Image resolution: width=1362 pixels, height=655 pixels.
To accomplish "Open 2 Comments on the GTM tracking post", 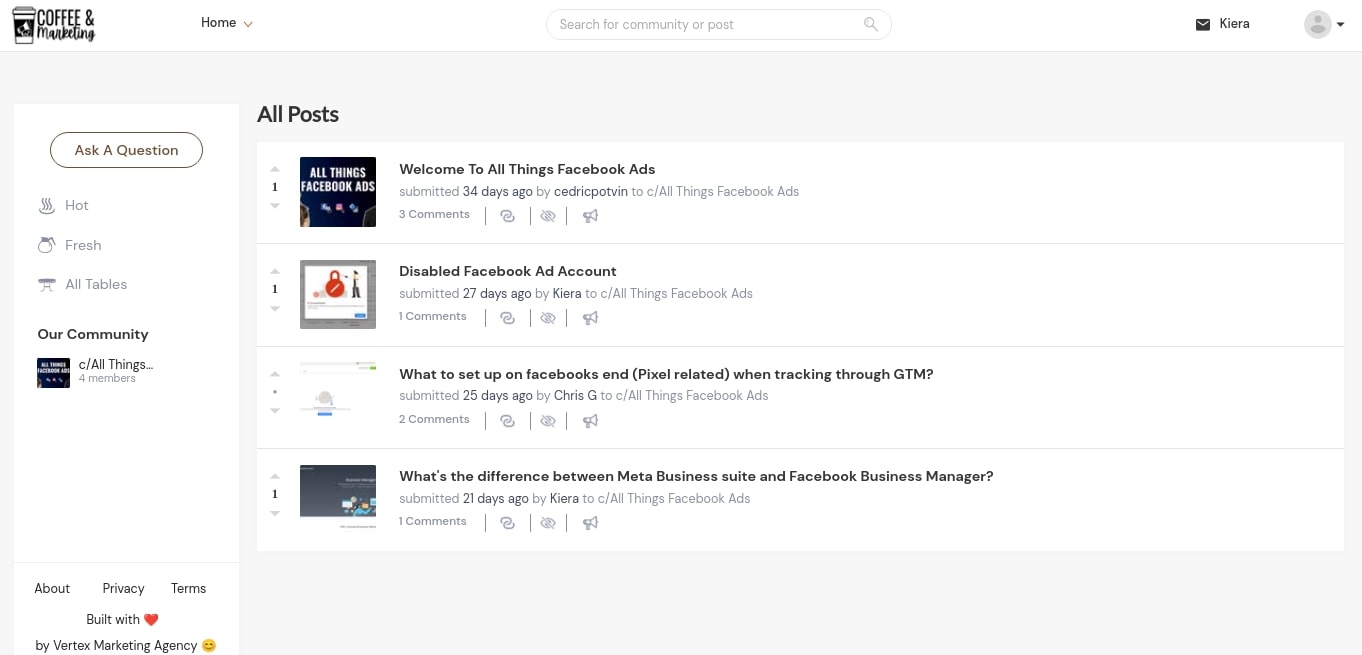I will 434,419.
